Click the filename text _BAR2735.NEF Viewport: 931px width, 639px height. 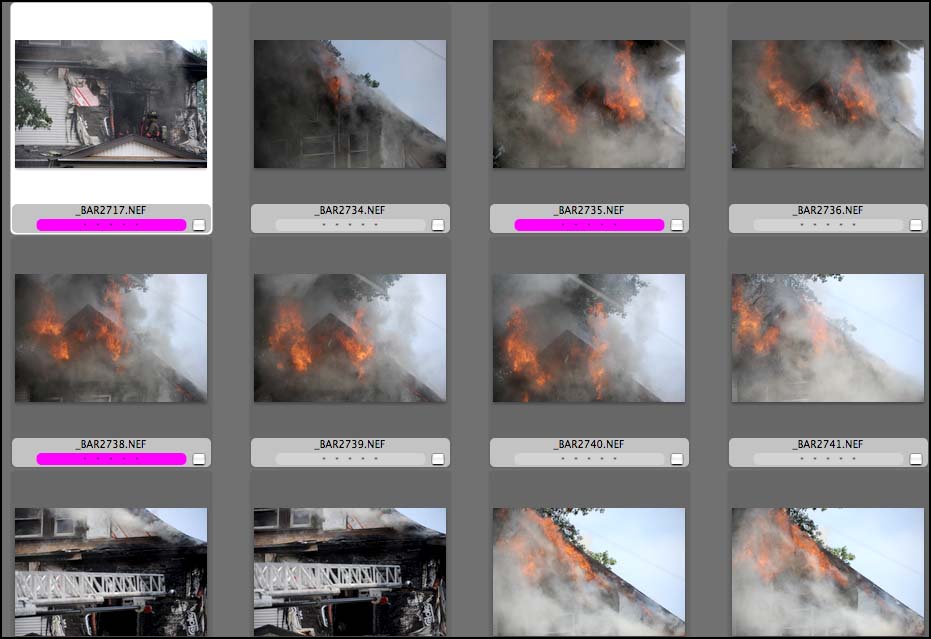click(589, 210)
